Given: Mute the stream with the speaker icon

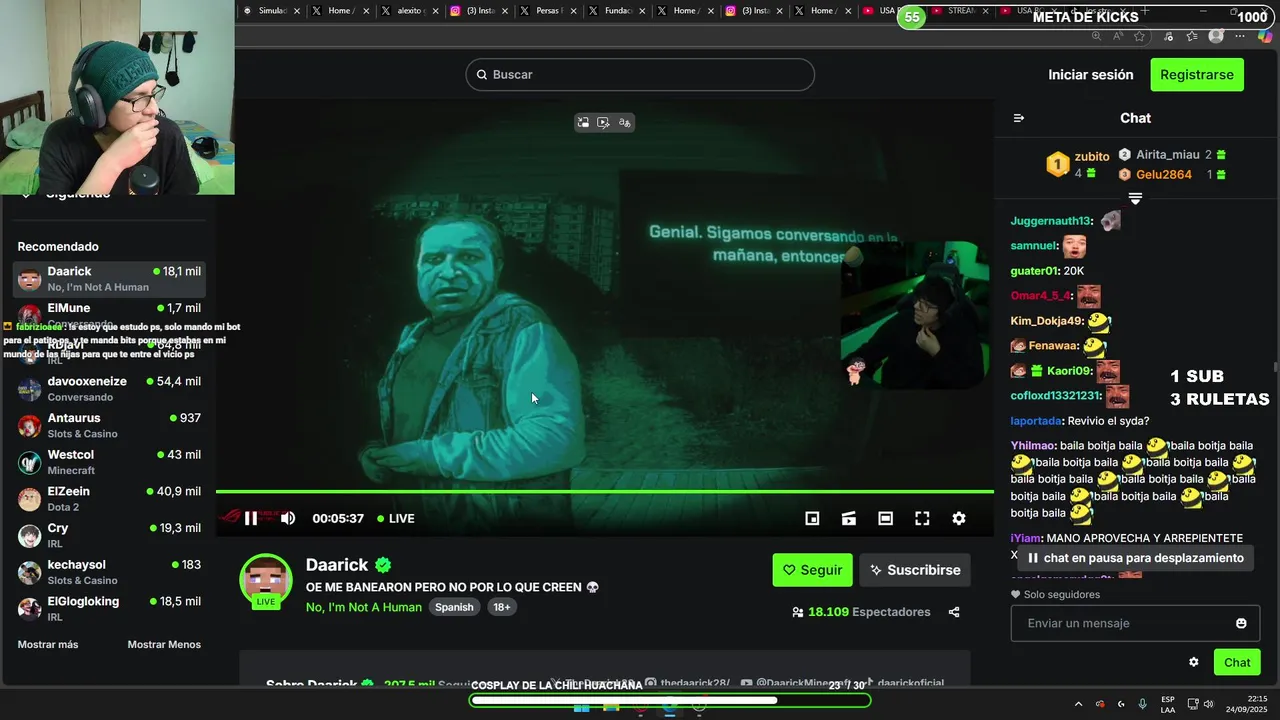Looking at the screenshot, I should [288, 518].
